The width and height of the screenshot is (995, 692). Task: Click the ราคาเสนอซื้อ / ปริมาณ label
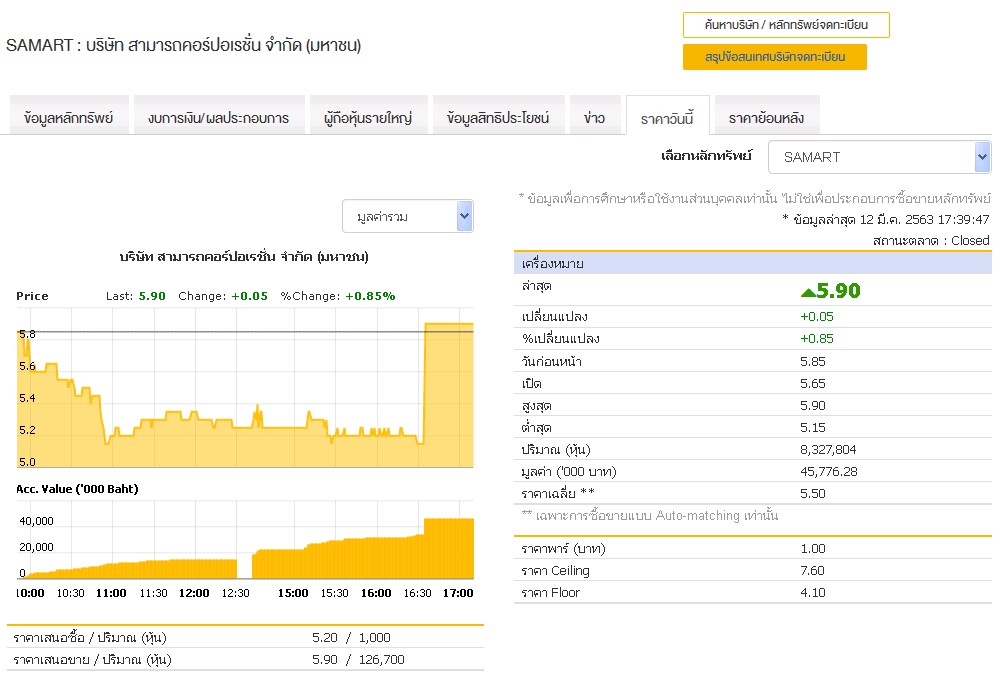click(89, 637)
